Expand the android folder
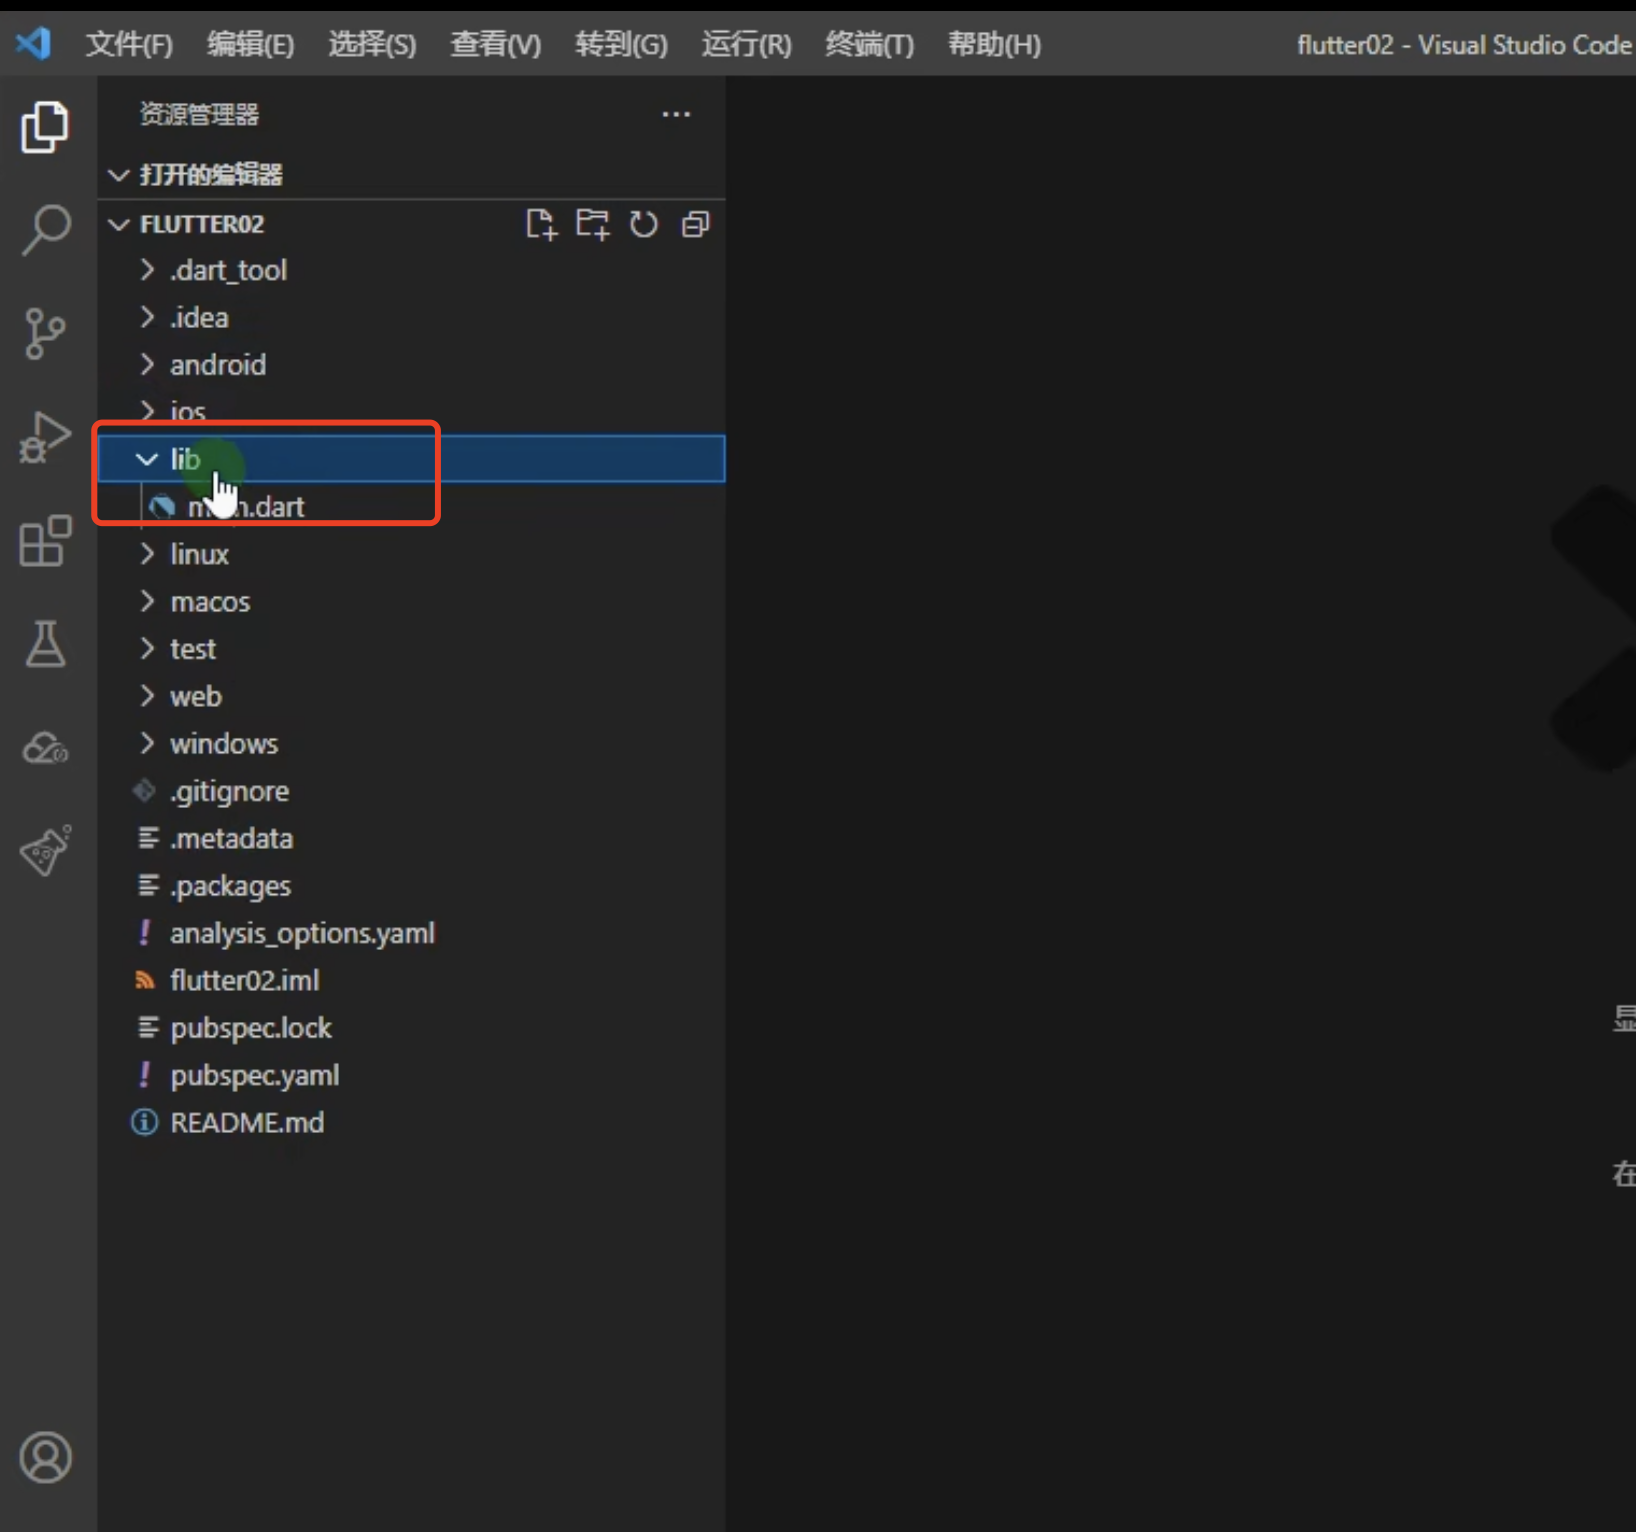 [x=411, y=364]
